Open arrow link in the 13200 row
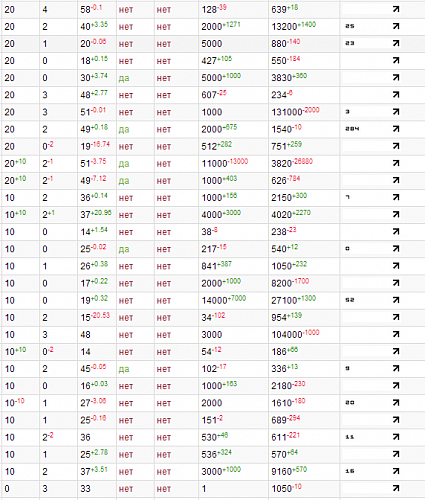This screenshot has width=425, height=500. point(396,26)
